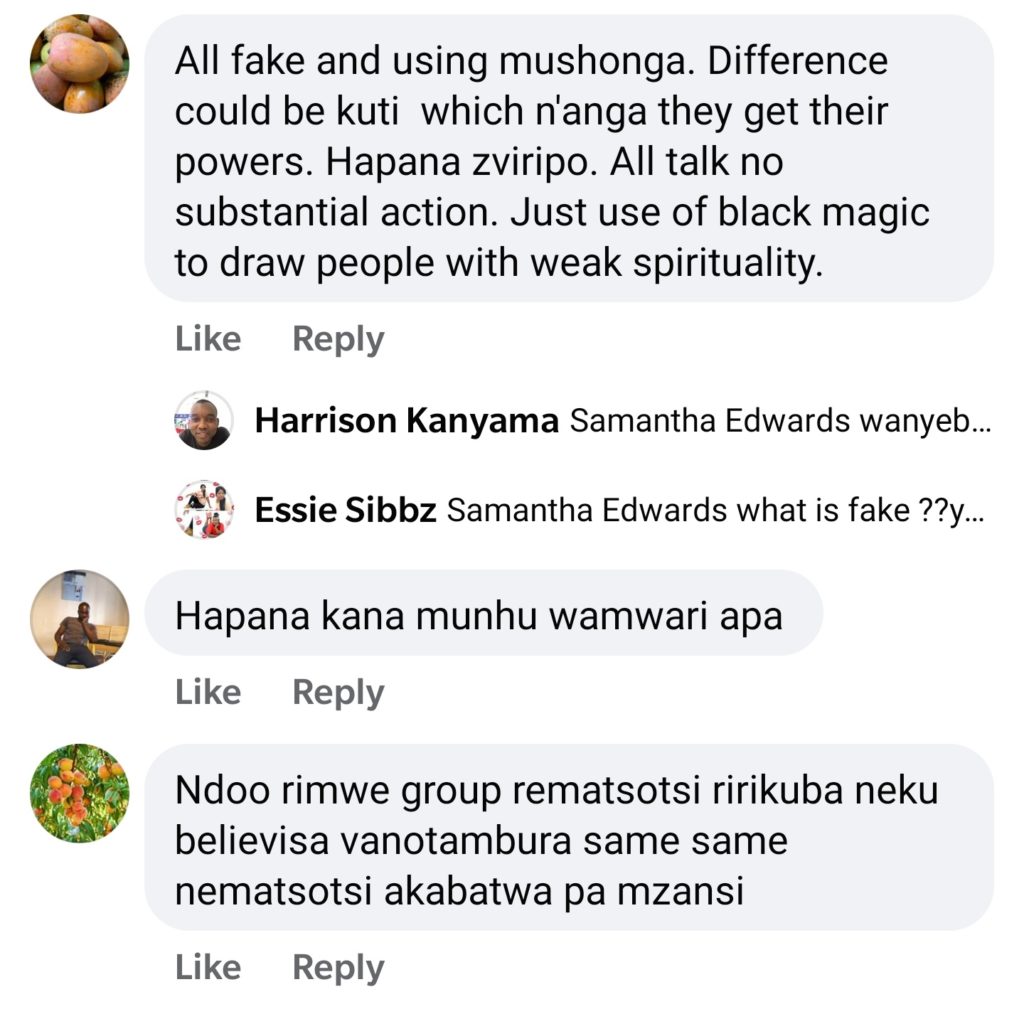Reply to 'Hapana kana munhu wamwari apa' comment

[338, 692]
